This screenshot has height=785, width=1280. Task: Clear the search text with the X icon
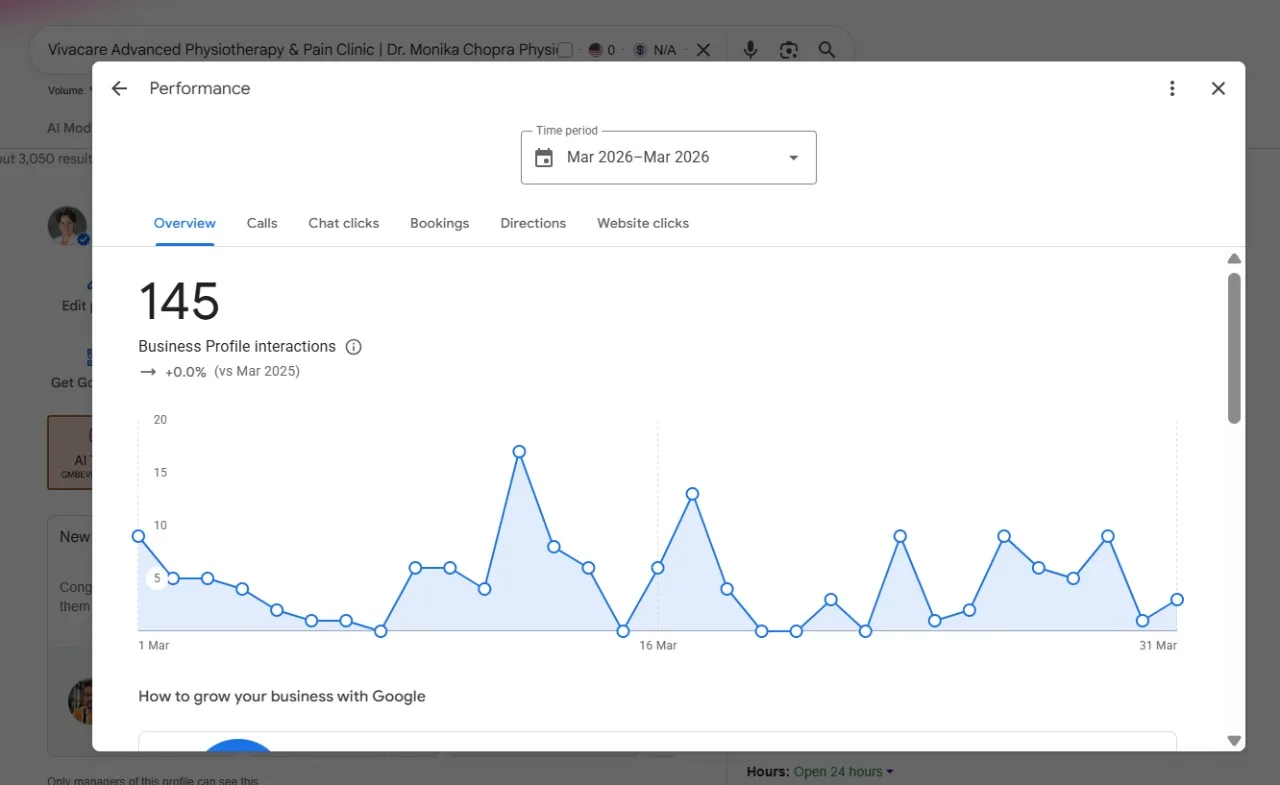point(703,50)
